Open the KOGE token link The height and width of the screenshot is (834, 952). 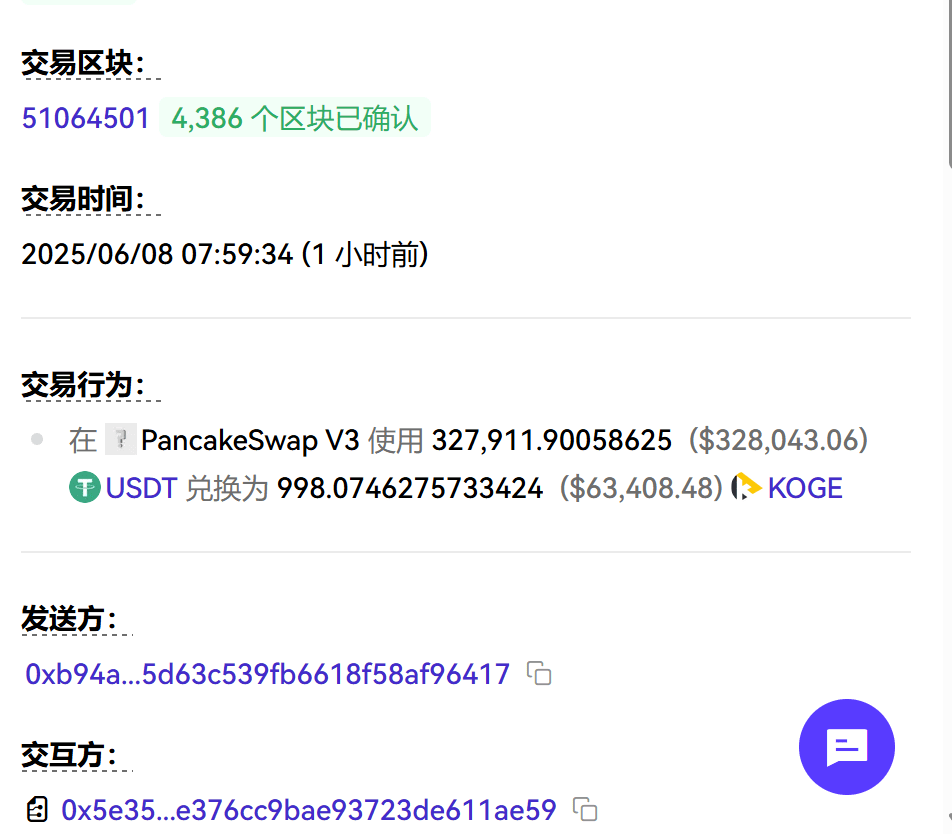pyautogui.click(x=805, y=488)
